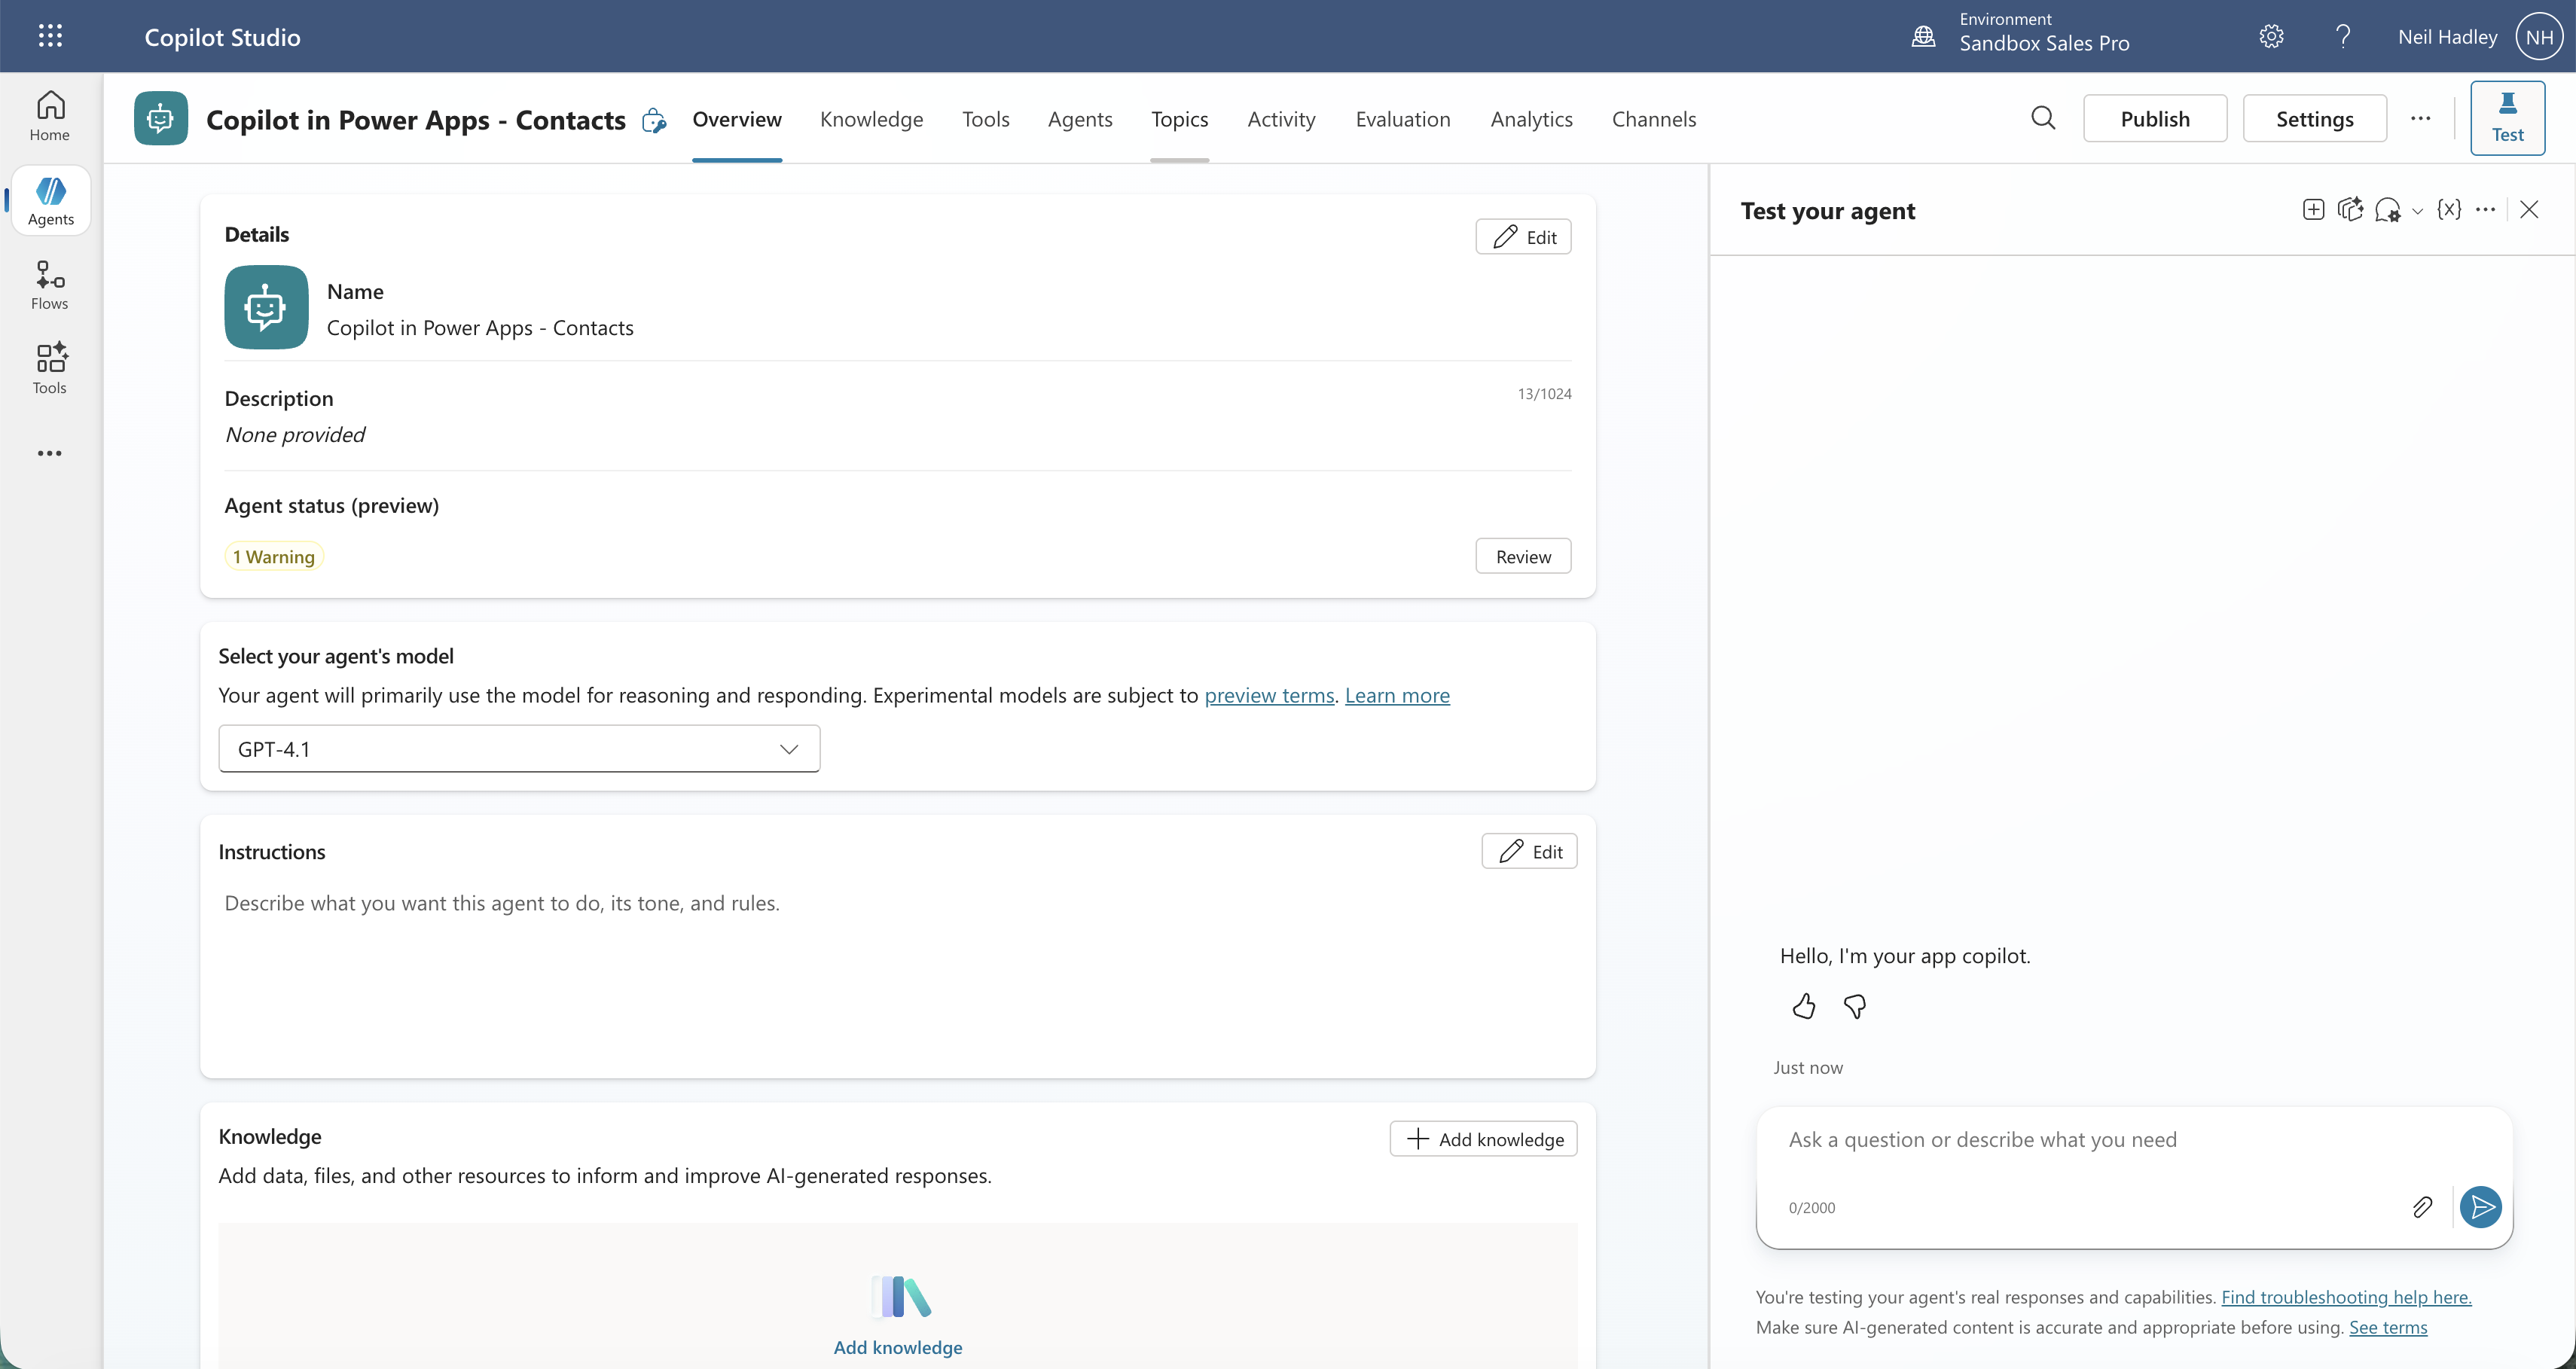The width and height of the screenshot is (2576, 1369).
Task: Click the environment globe icon
Action: tap(1923, 37)
